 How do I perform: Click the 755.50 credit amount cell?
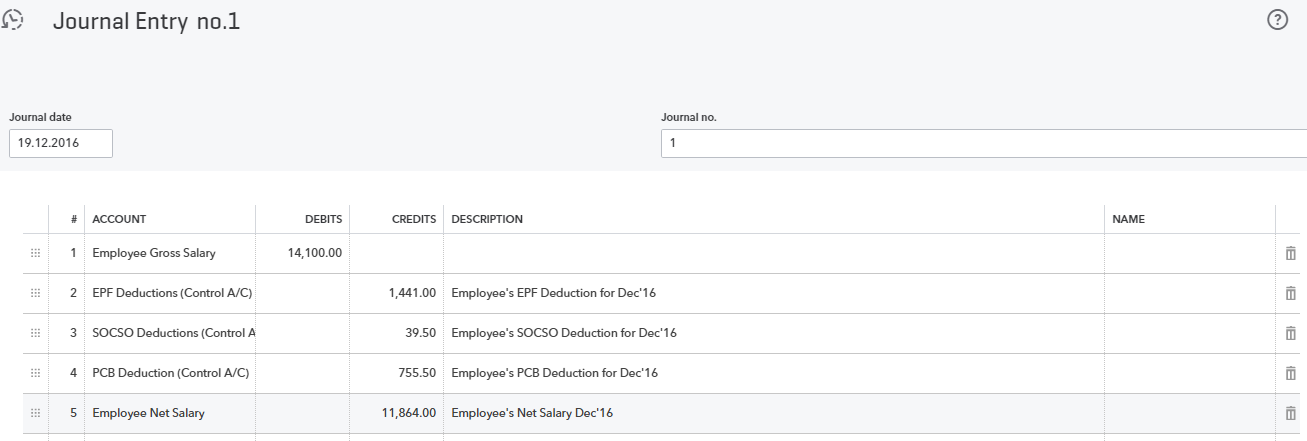click(397, 373)
